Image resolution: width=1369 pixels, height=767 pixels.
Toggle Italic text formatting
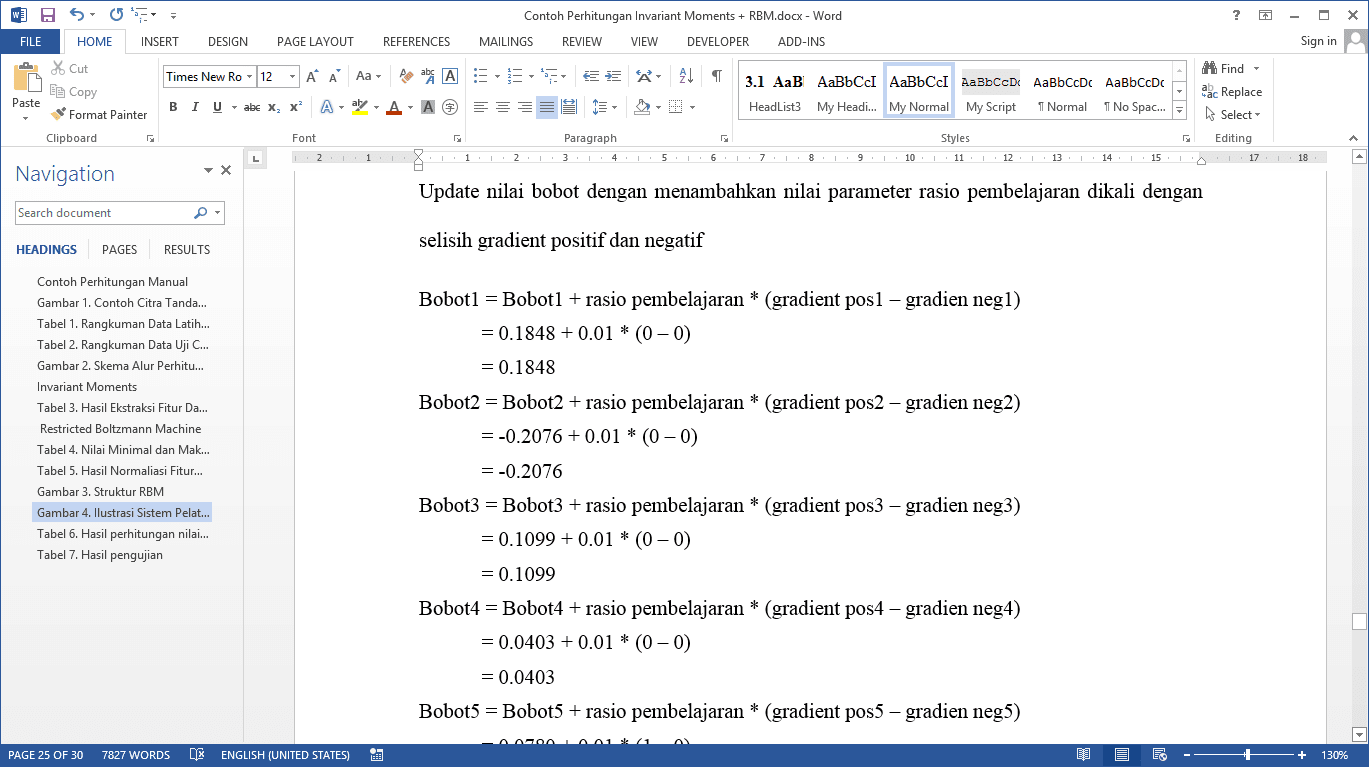(195, 107)
